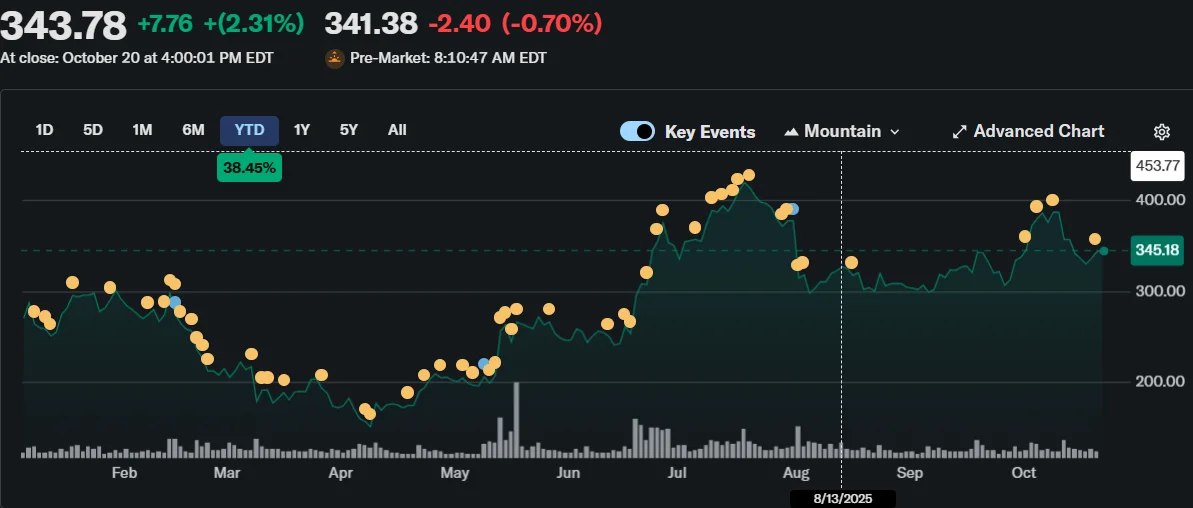Image resolution: width=1193 pixels, height=508 pixels.
Task: Switch to 1Y chart range
Action: (301, 130)
